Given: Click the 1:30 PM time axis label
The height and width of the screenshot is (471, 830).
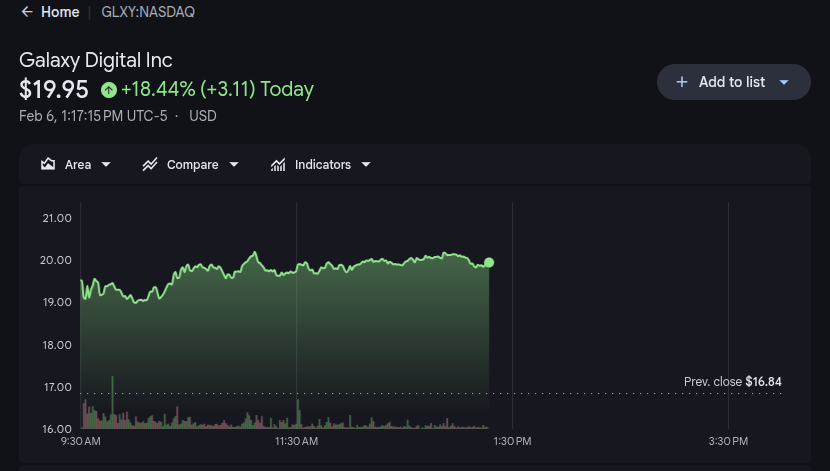Looking at the screenshot, I should [x=512, y=441].
